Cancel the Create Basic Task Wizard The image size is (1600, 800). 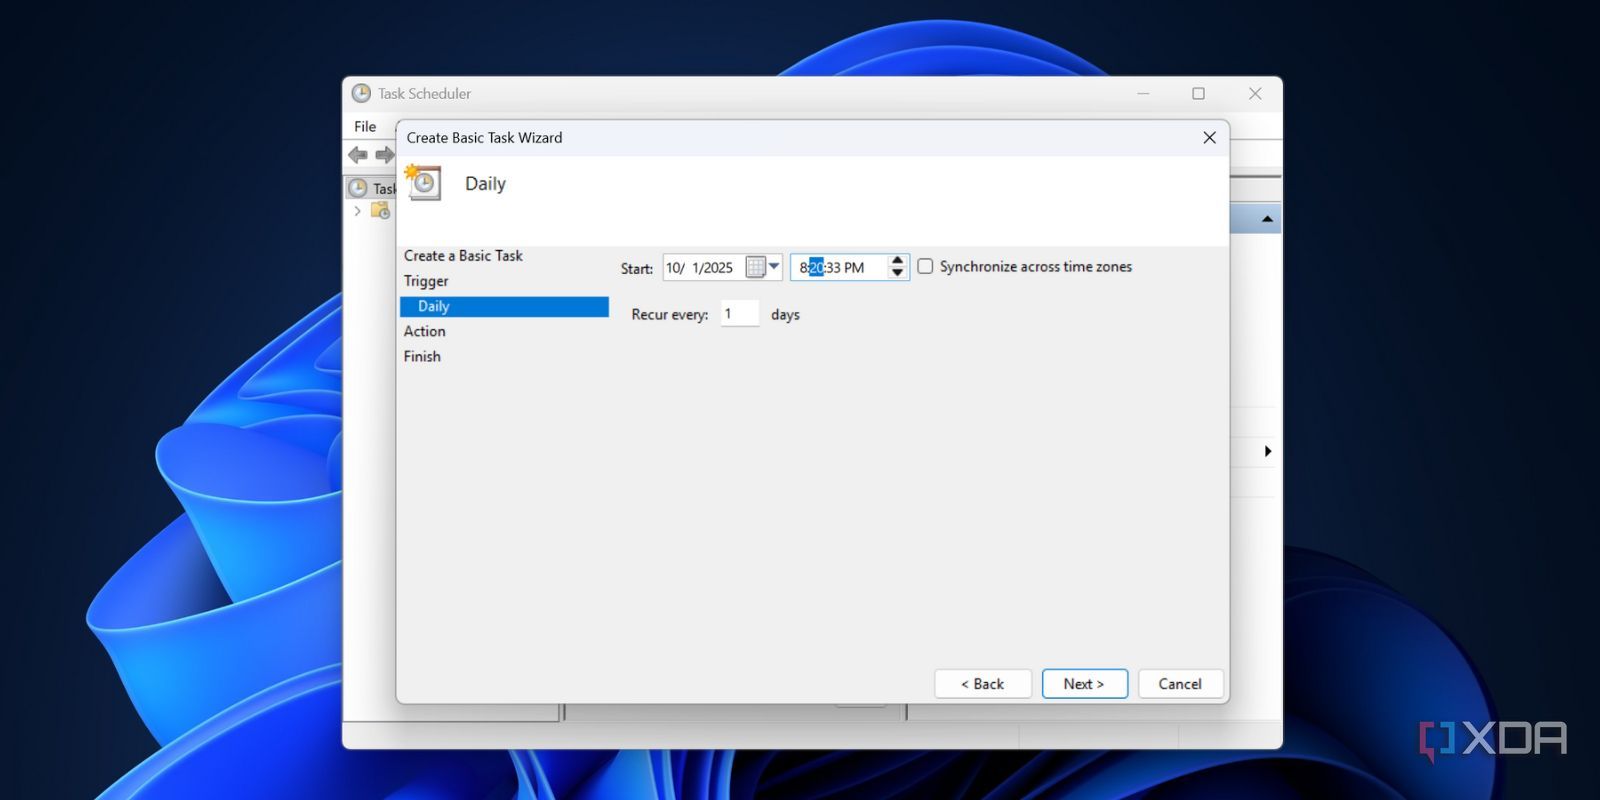pos(1180,684)
